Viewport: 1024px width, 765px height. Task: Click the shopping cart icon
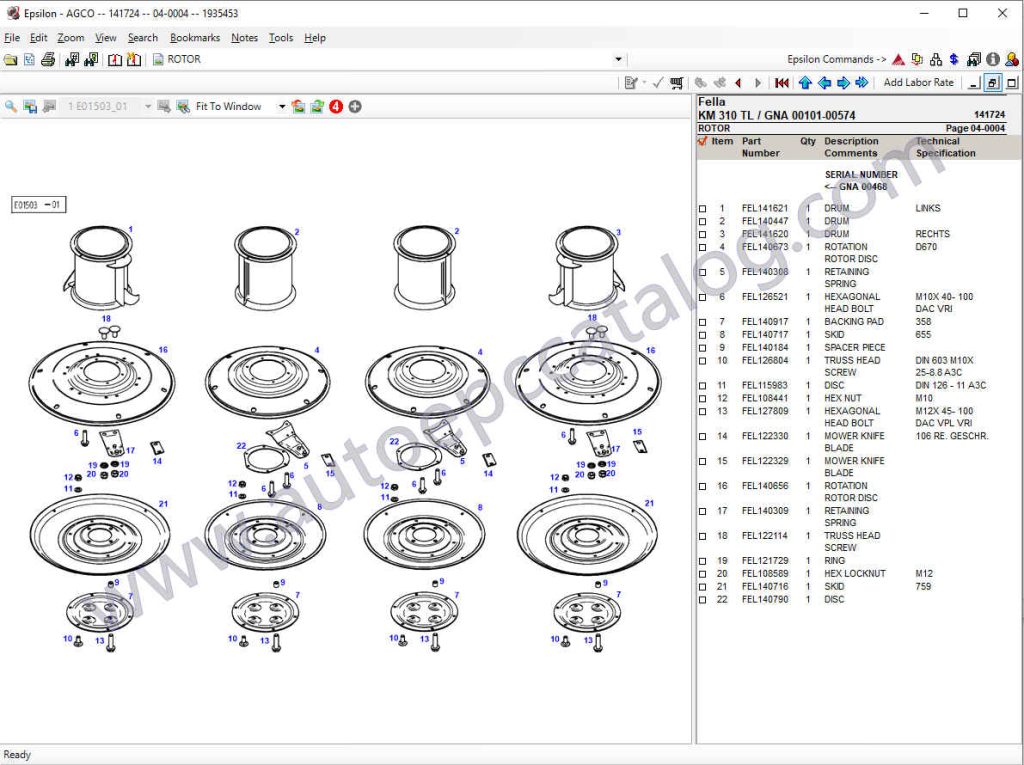coord(677,83)
